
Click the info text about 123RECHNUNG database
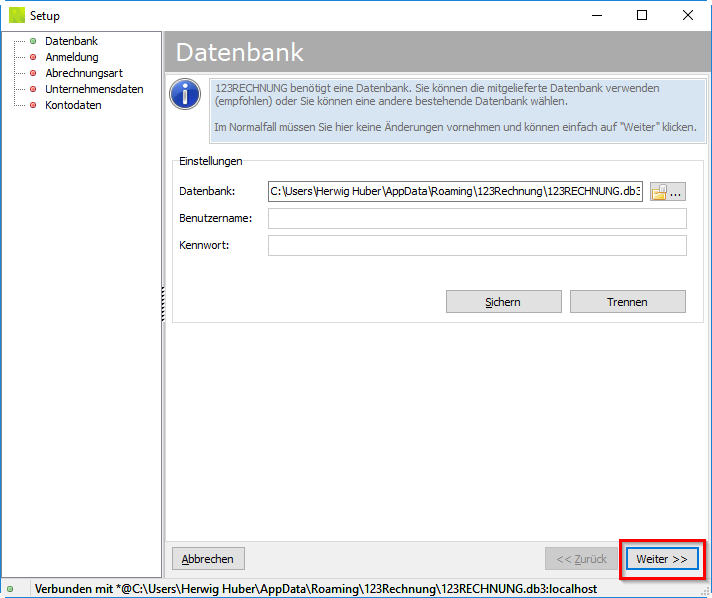tap(457, 111)
